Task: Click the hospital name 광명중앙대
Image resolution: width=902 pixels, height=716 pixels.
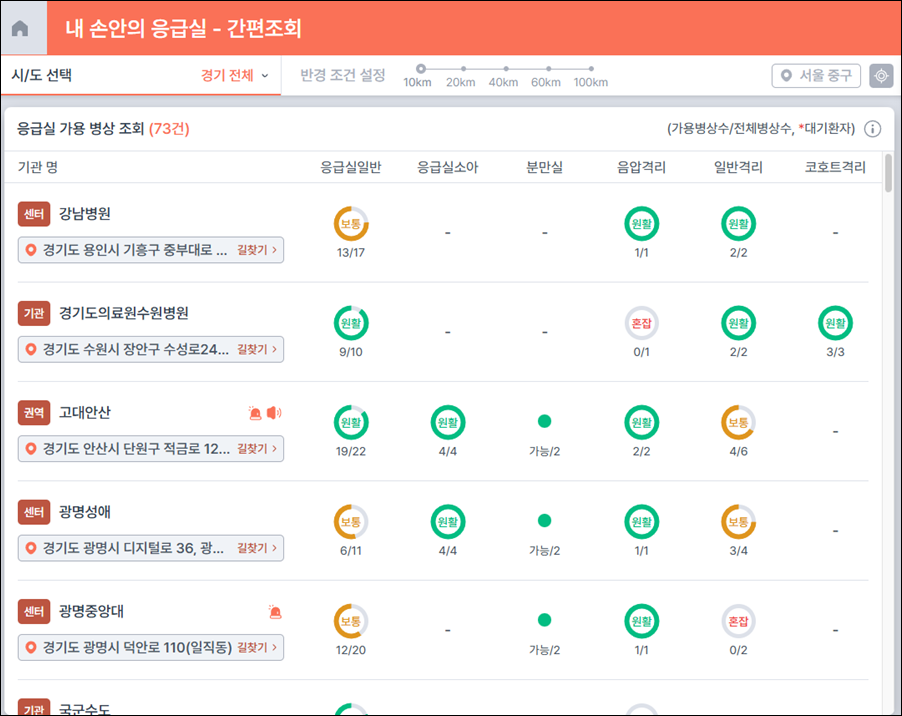Action: [x=91, y=612]
